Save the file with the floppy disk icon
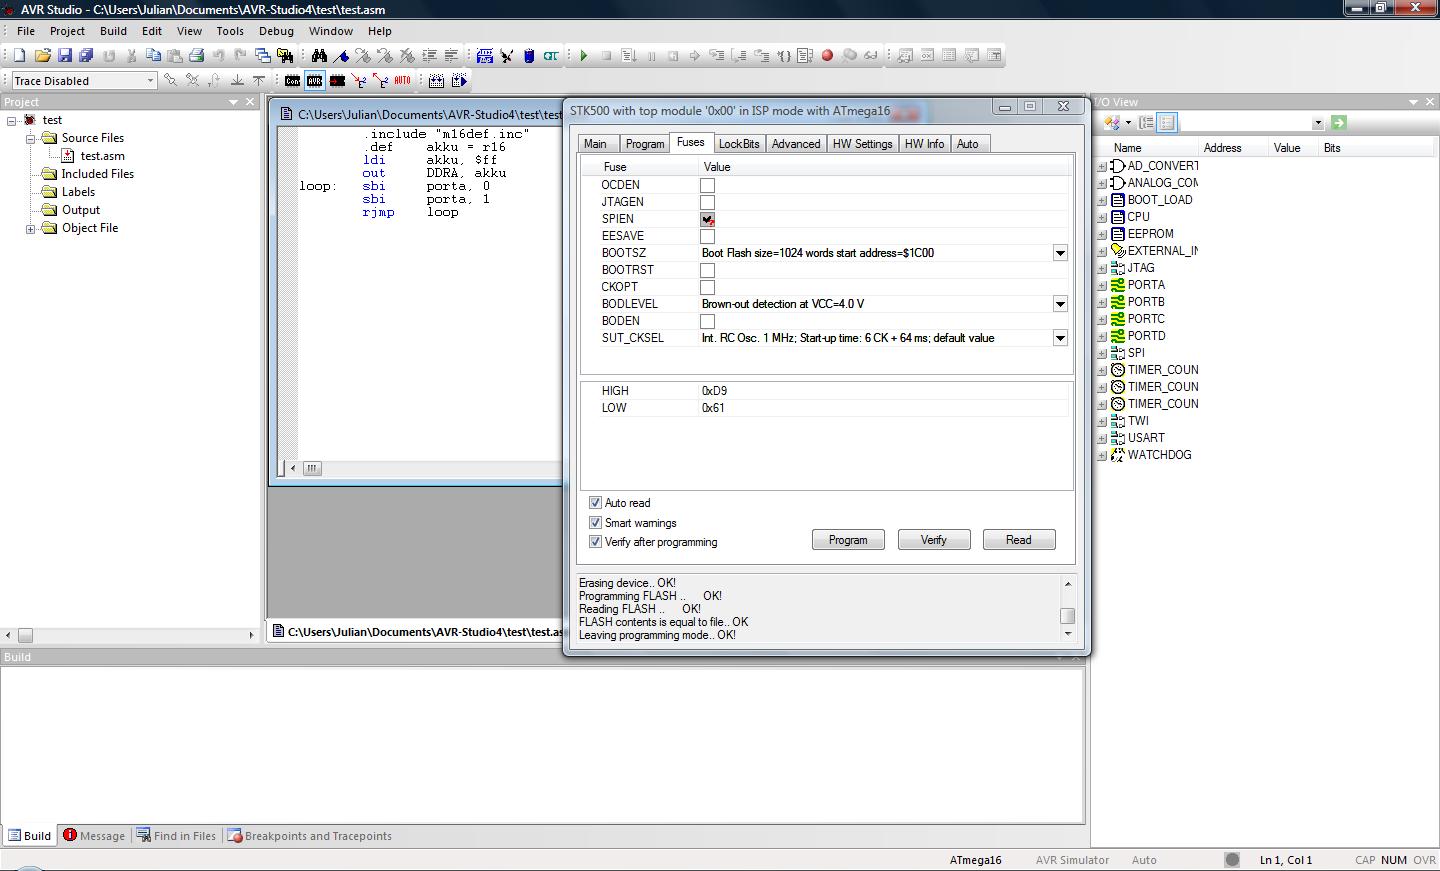Image resolution: width=1440 pixels, height=871 pixels. 65,56
